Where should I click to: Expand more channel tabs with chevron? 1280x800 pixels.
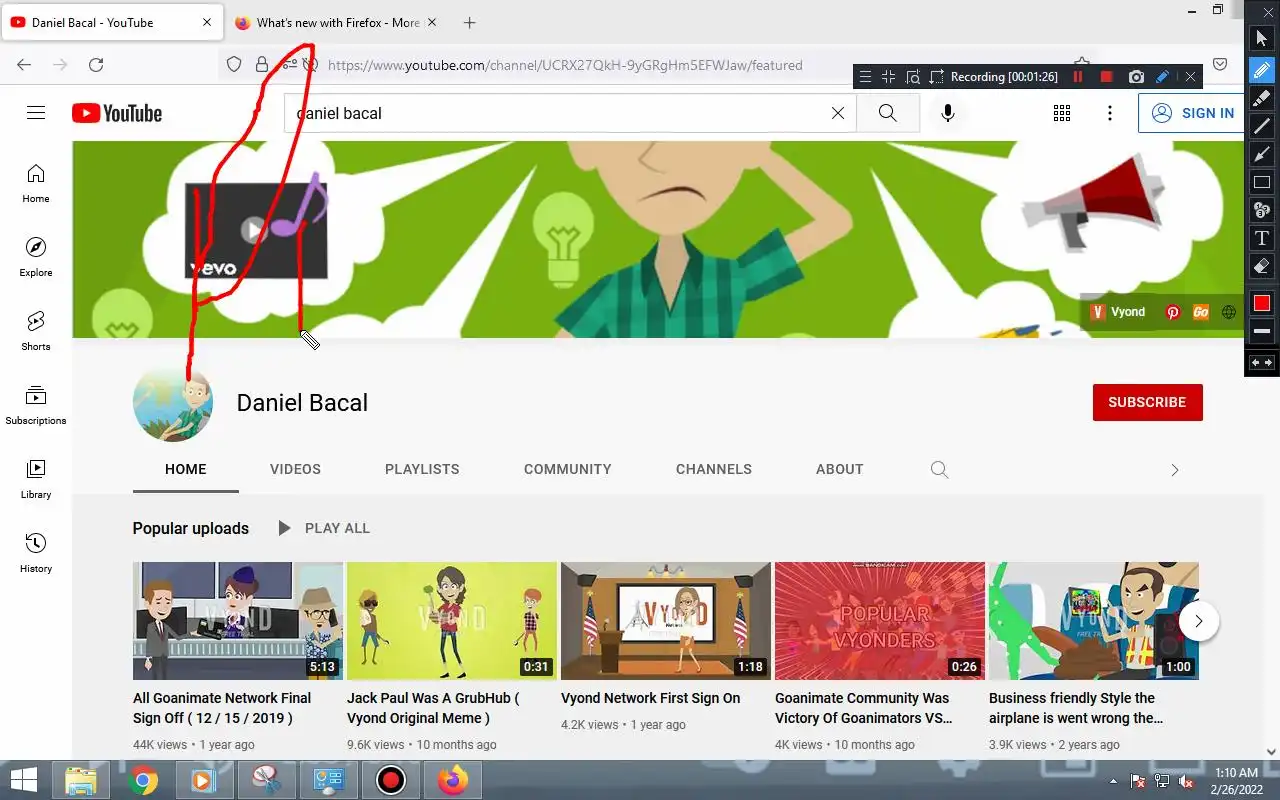click(1175, 469)
